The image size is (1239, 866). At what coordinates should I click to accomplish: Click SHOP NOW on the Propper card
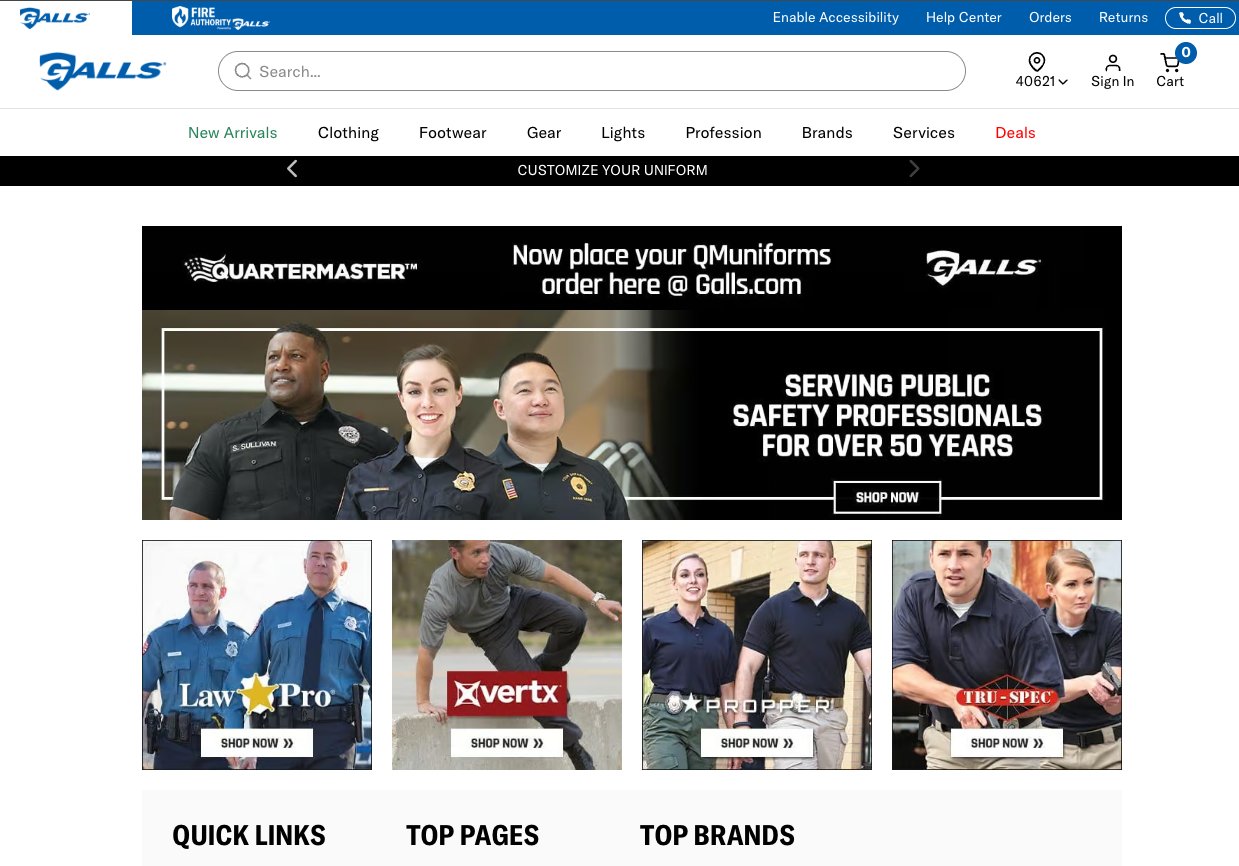point(757,743)
